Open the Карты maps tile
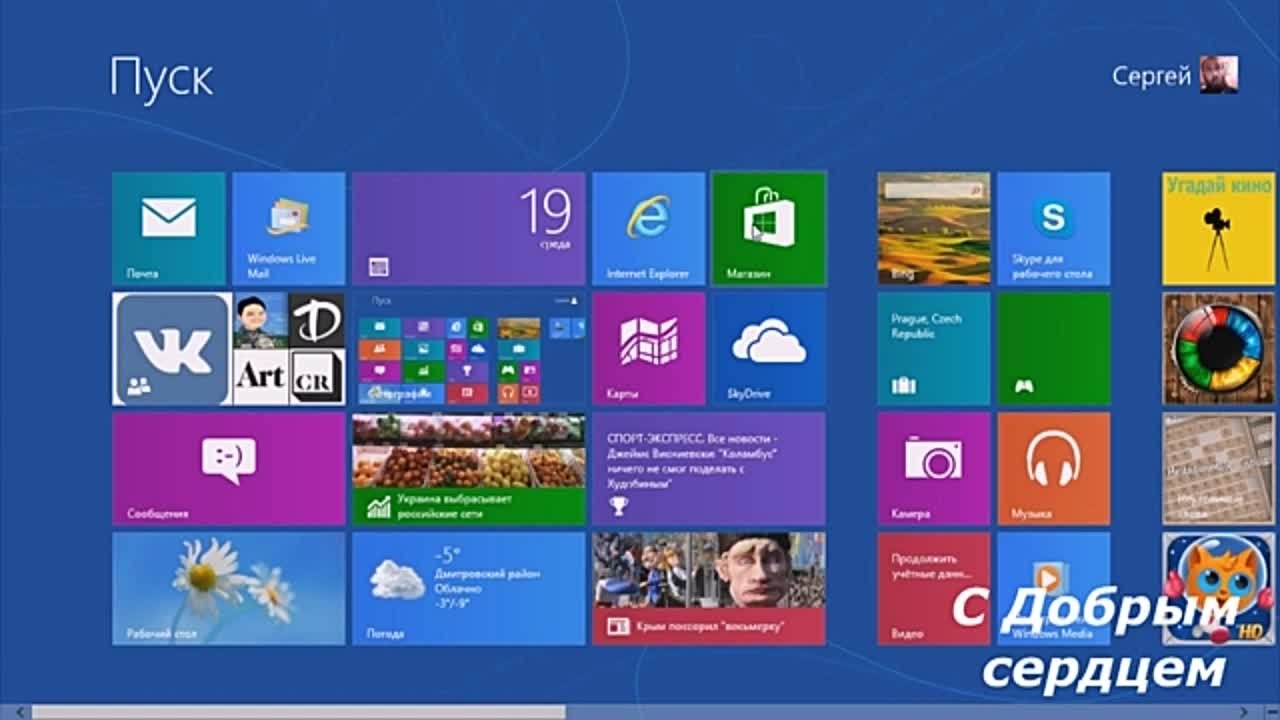 click(x=648, y=348)
